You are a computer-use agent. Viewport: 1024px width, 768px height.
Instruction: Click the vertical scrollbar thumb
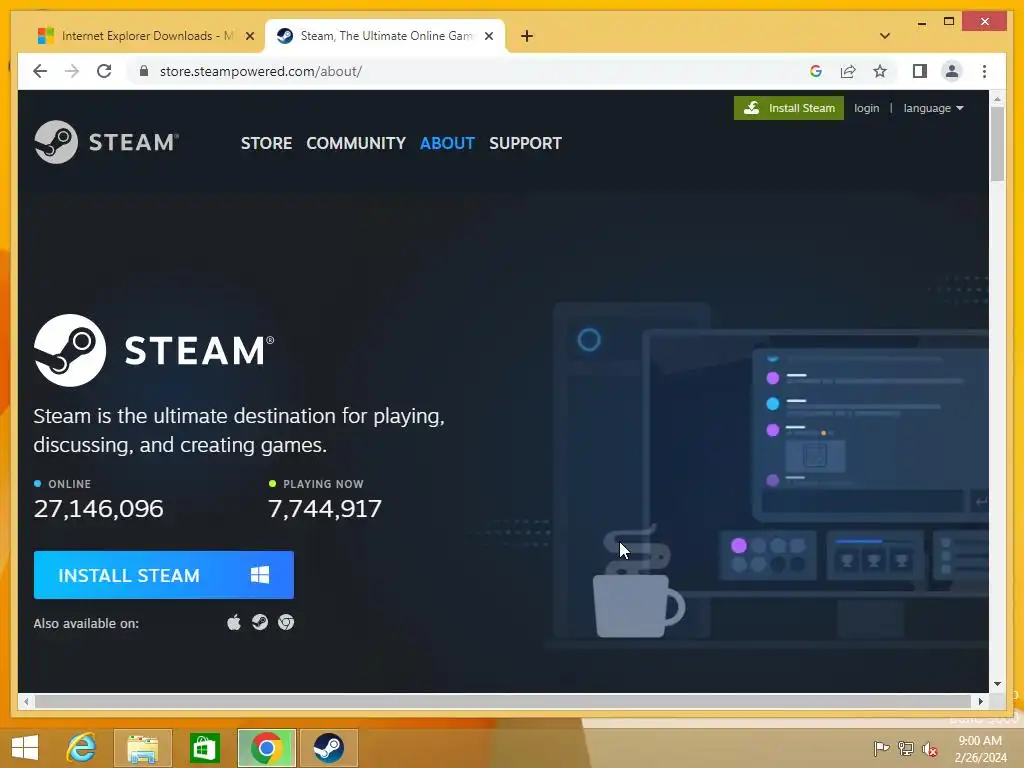(997, 144)
